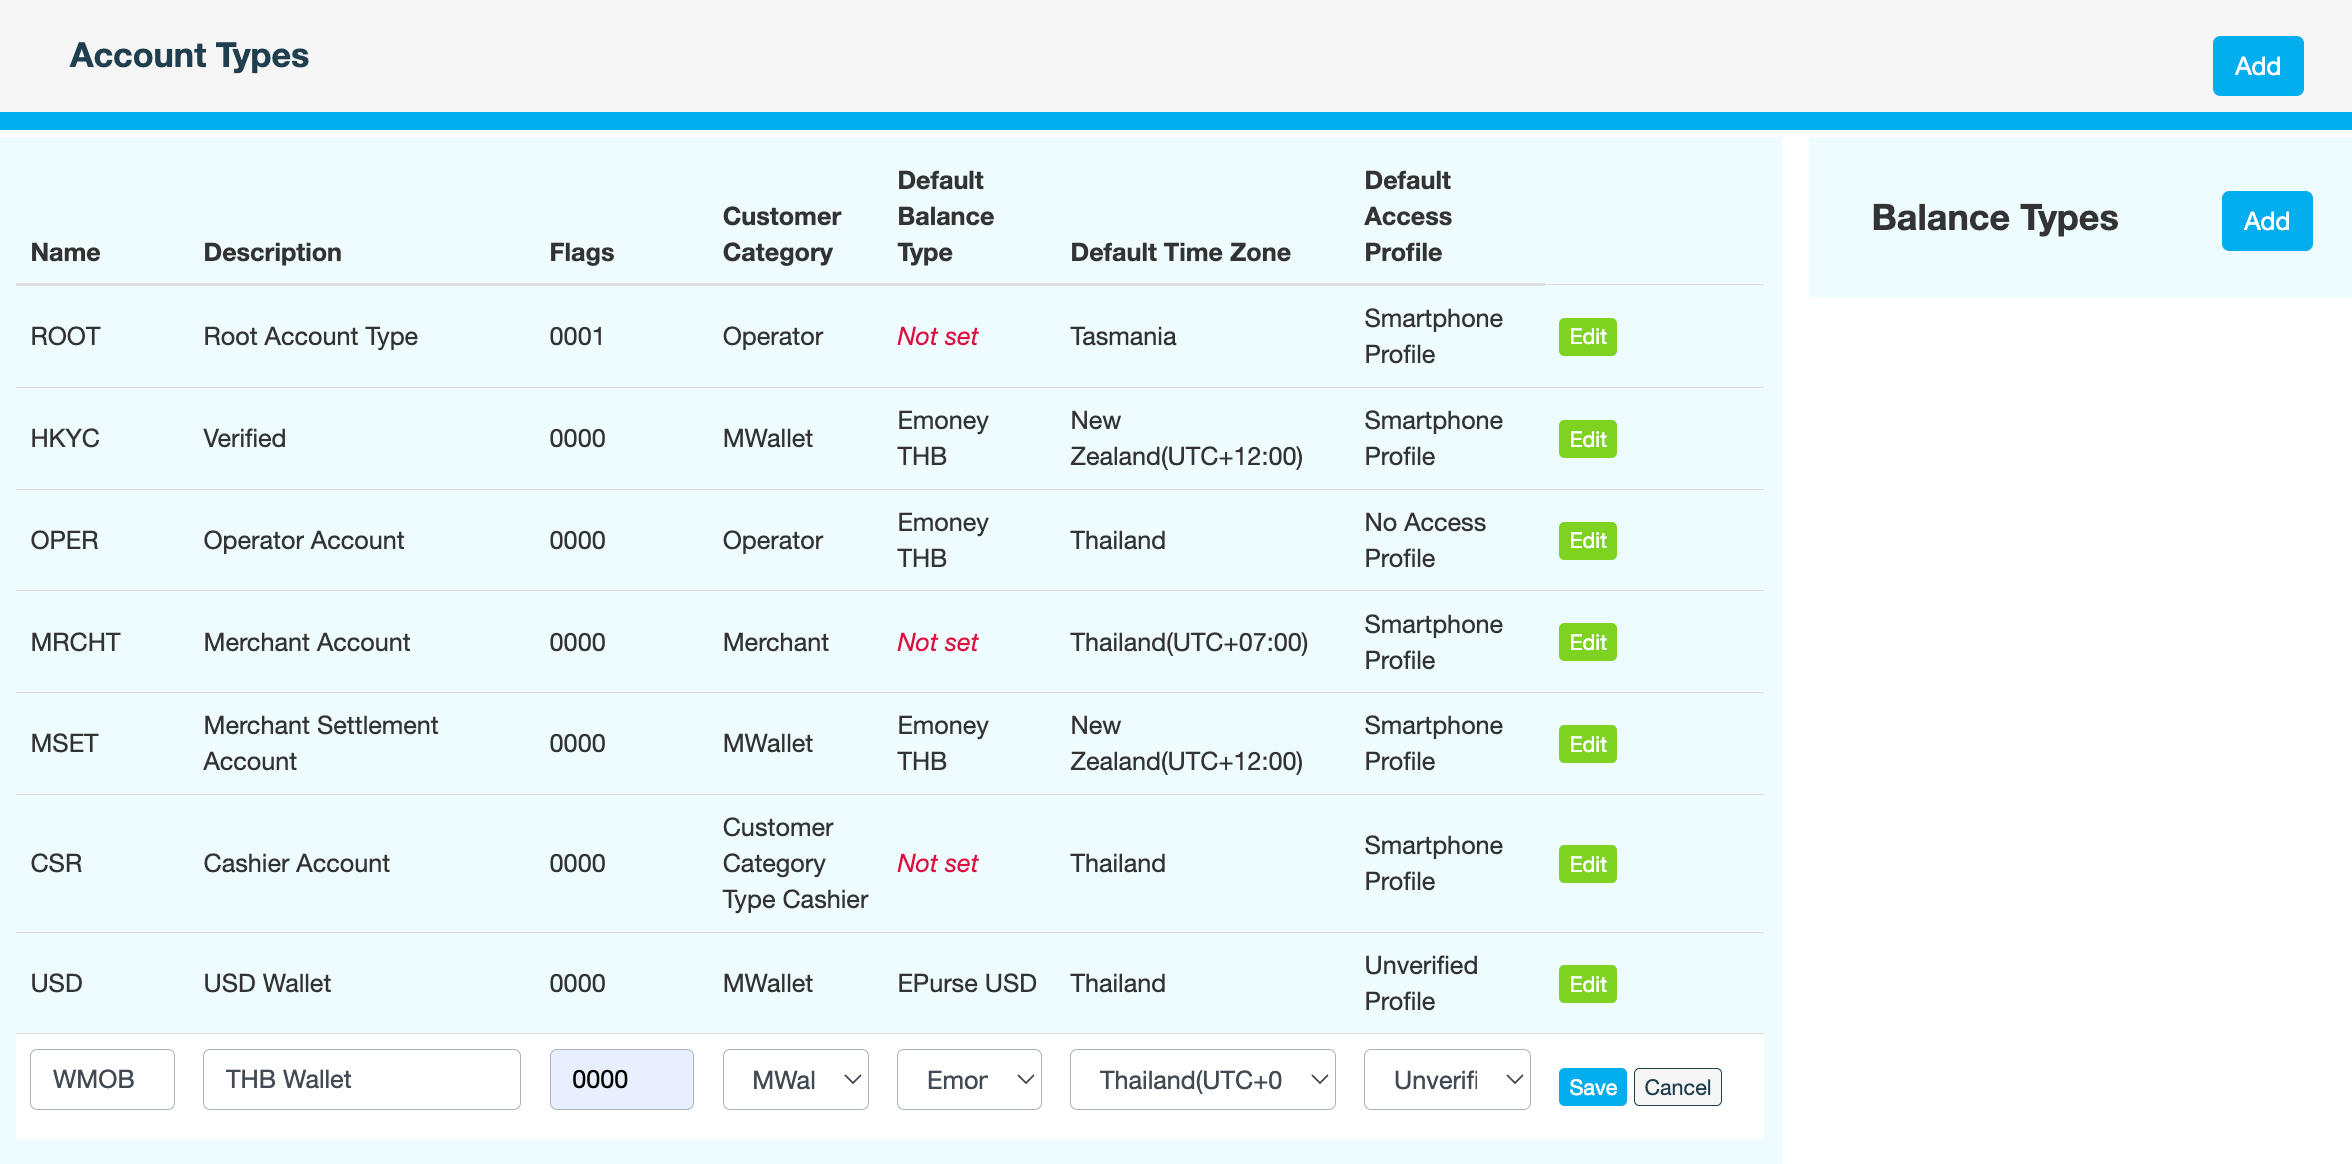
Task: Focus the 0000 flags input field
Action: coord(621,1080)
